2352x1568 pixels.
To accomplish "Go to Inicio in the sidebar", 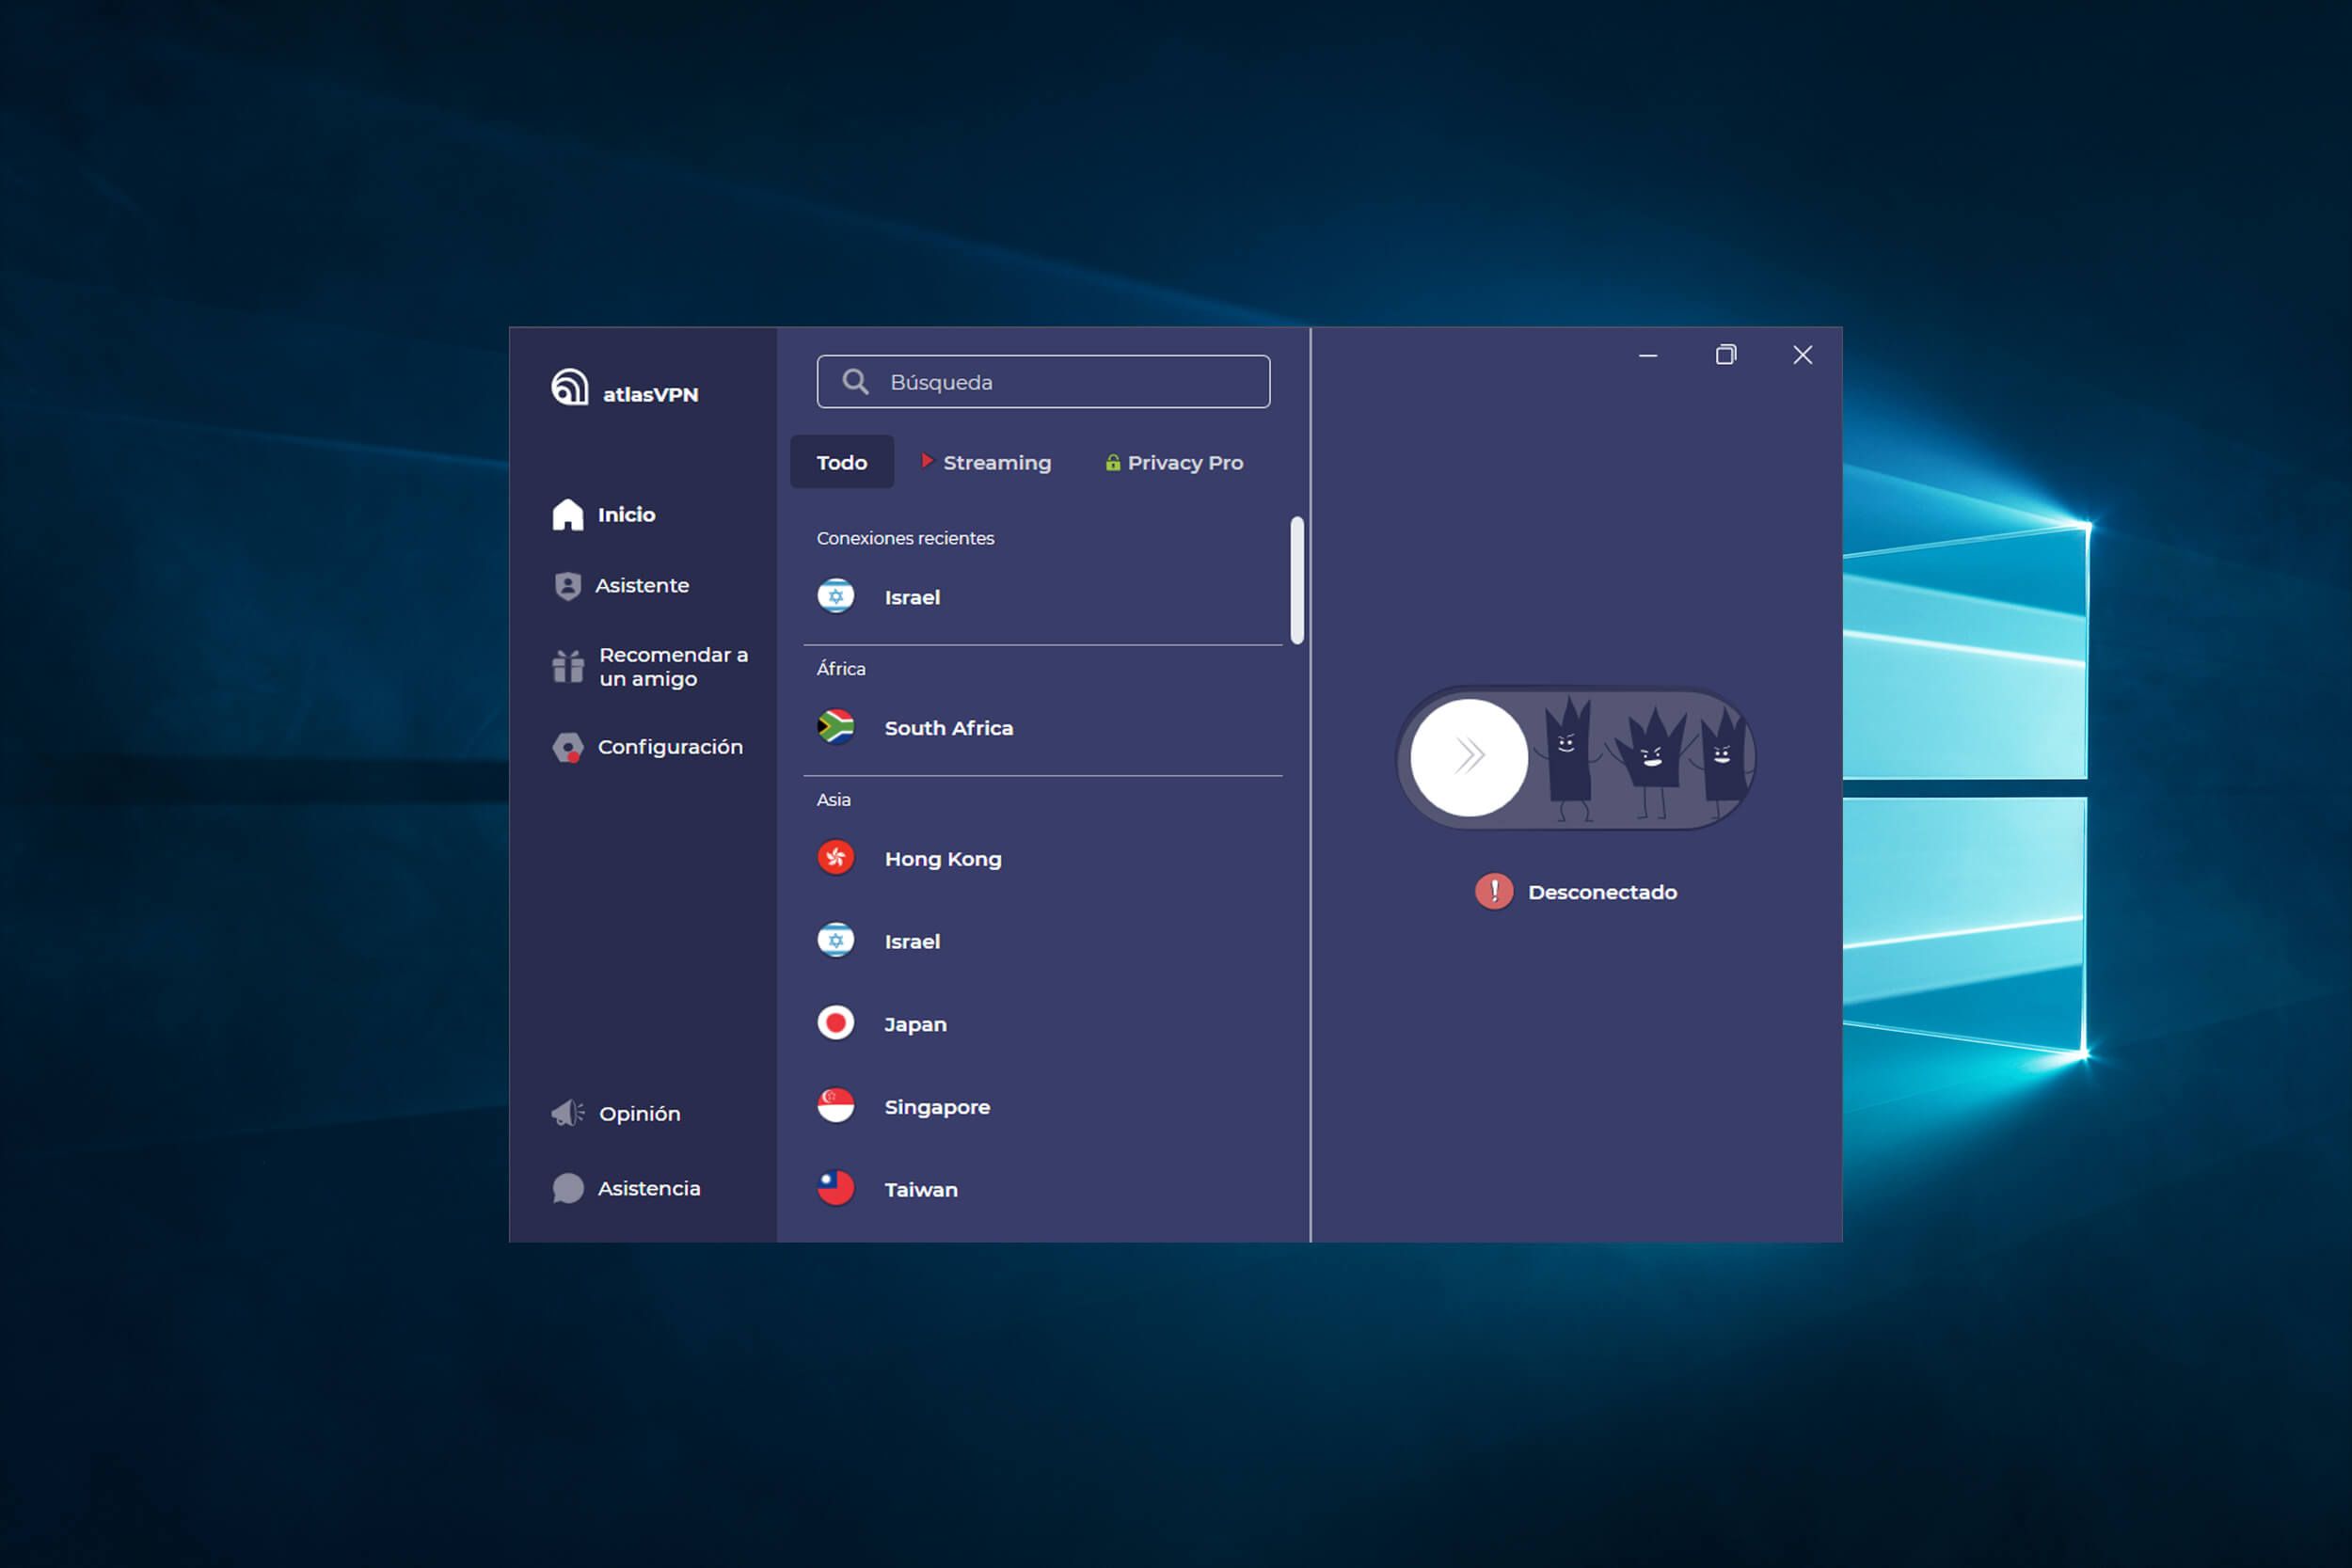I will (605, 514).
